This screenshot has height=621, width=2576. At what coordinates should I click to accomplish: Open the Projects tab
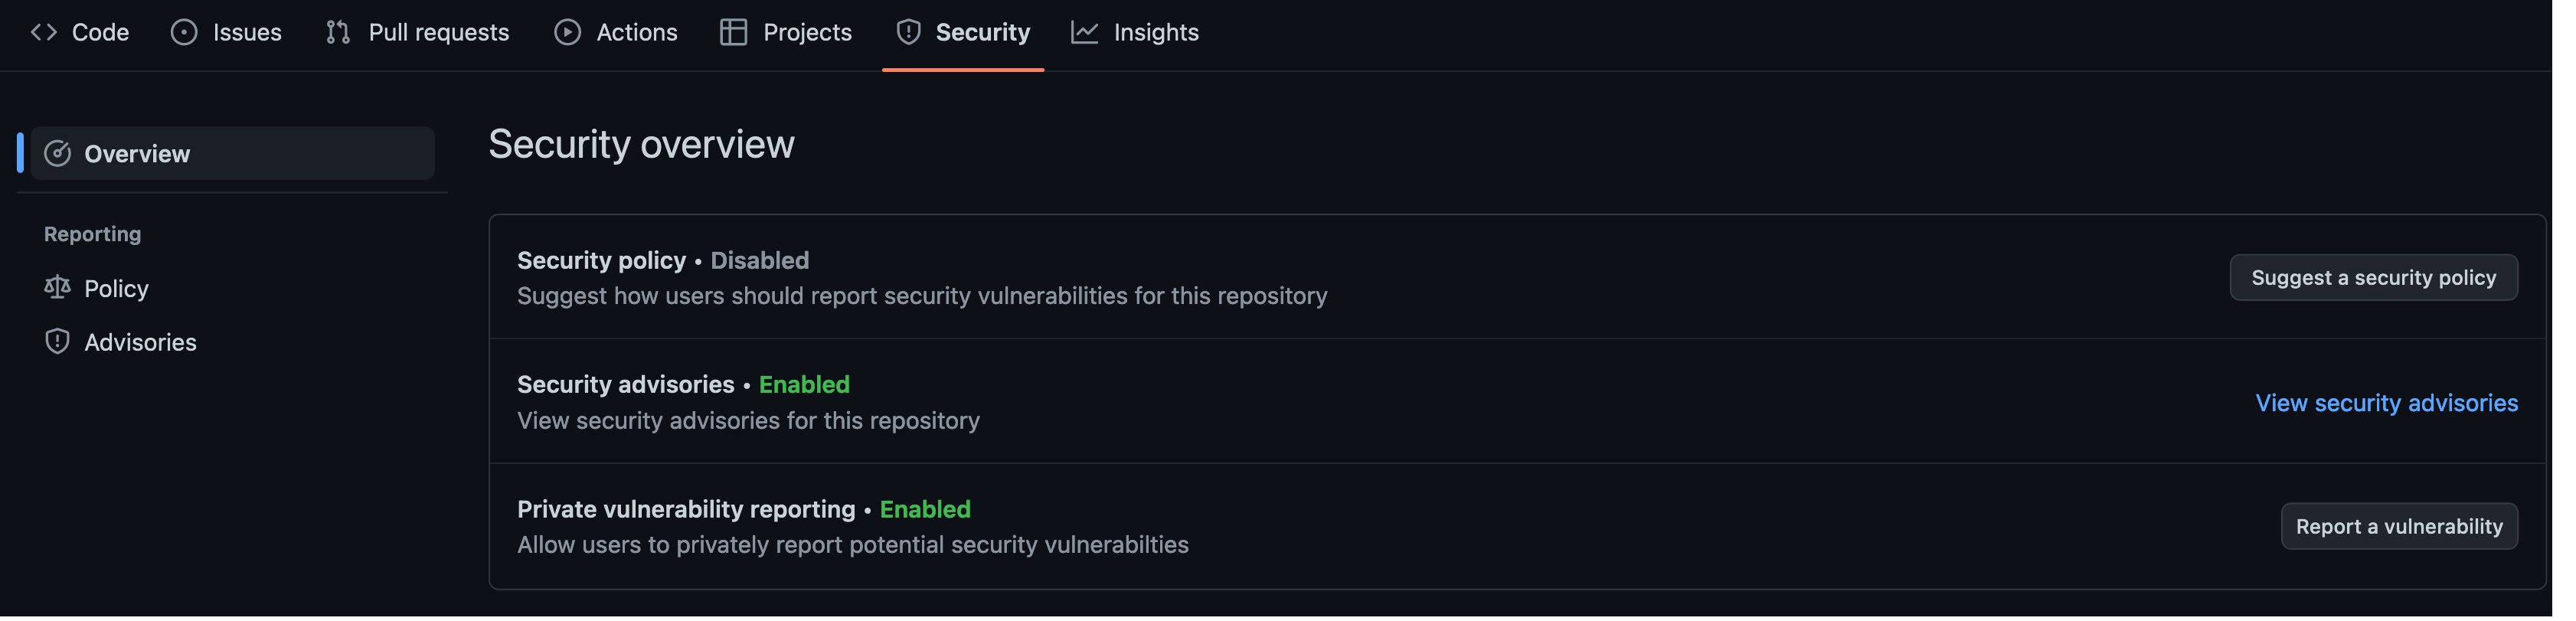[807, 32]
